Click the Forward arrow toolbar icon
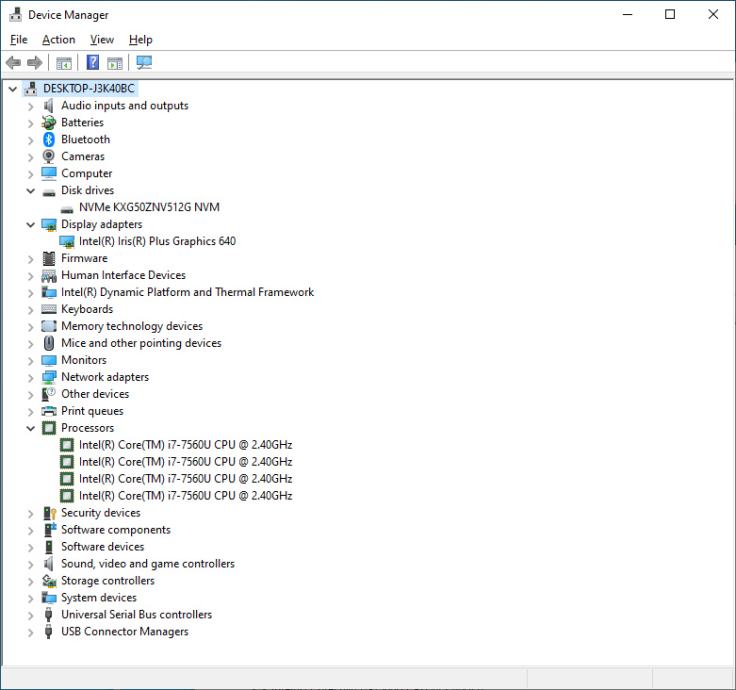The height and width of the screenshot is (690, 736). click(35, 62)
